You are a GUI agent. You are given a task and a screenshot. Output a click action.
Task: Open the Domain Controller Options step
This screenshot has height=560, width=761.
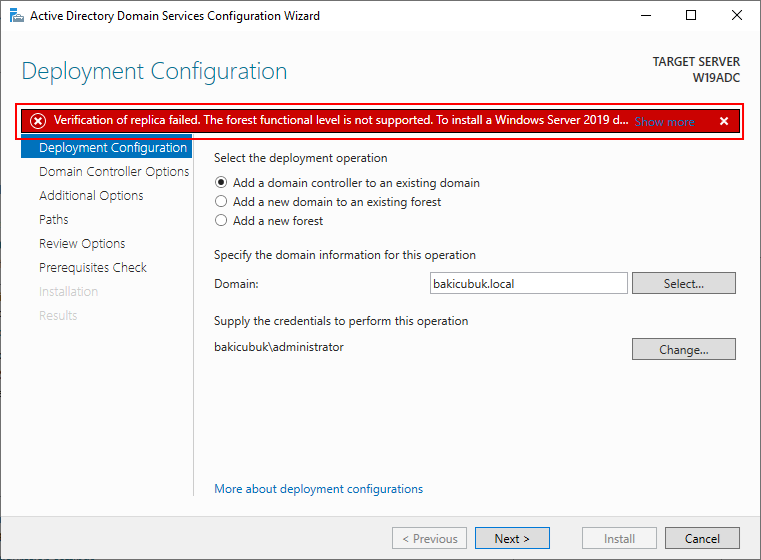114,171
